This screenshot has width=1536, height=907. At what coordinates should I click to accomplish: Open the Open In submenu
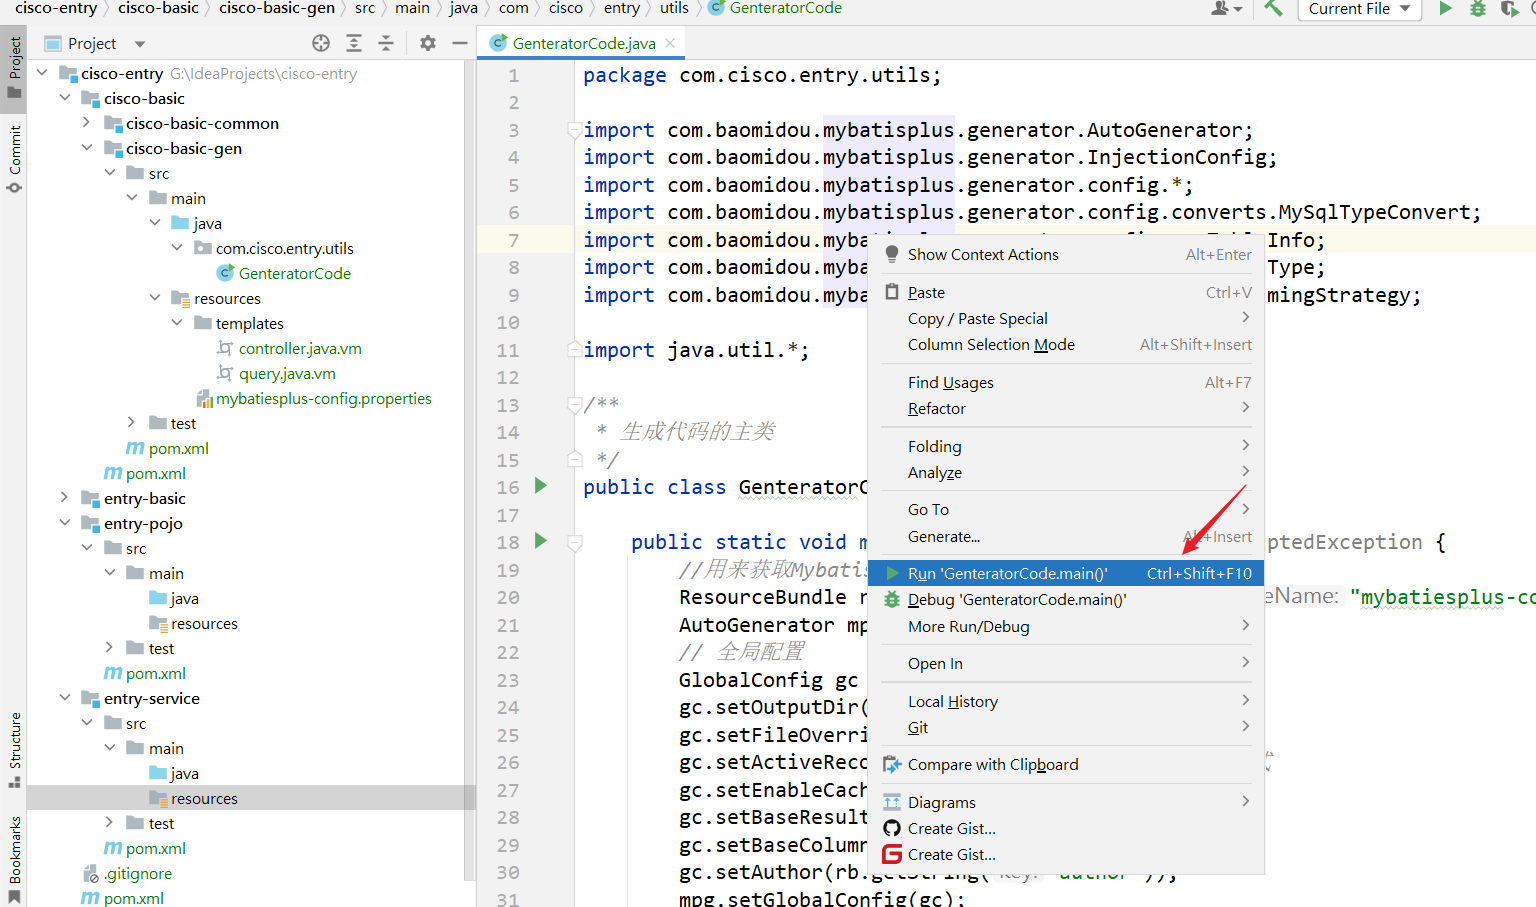[x=1066, y=664]
